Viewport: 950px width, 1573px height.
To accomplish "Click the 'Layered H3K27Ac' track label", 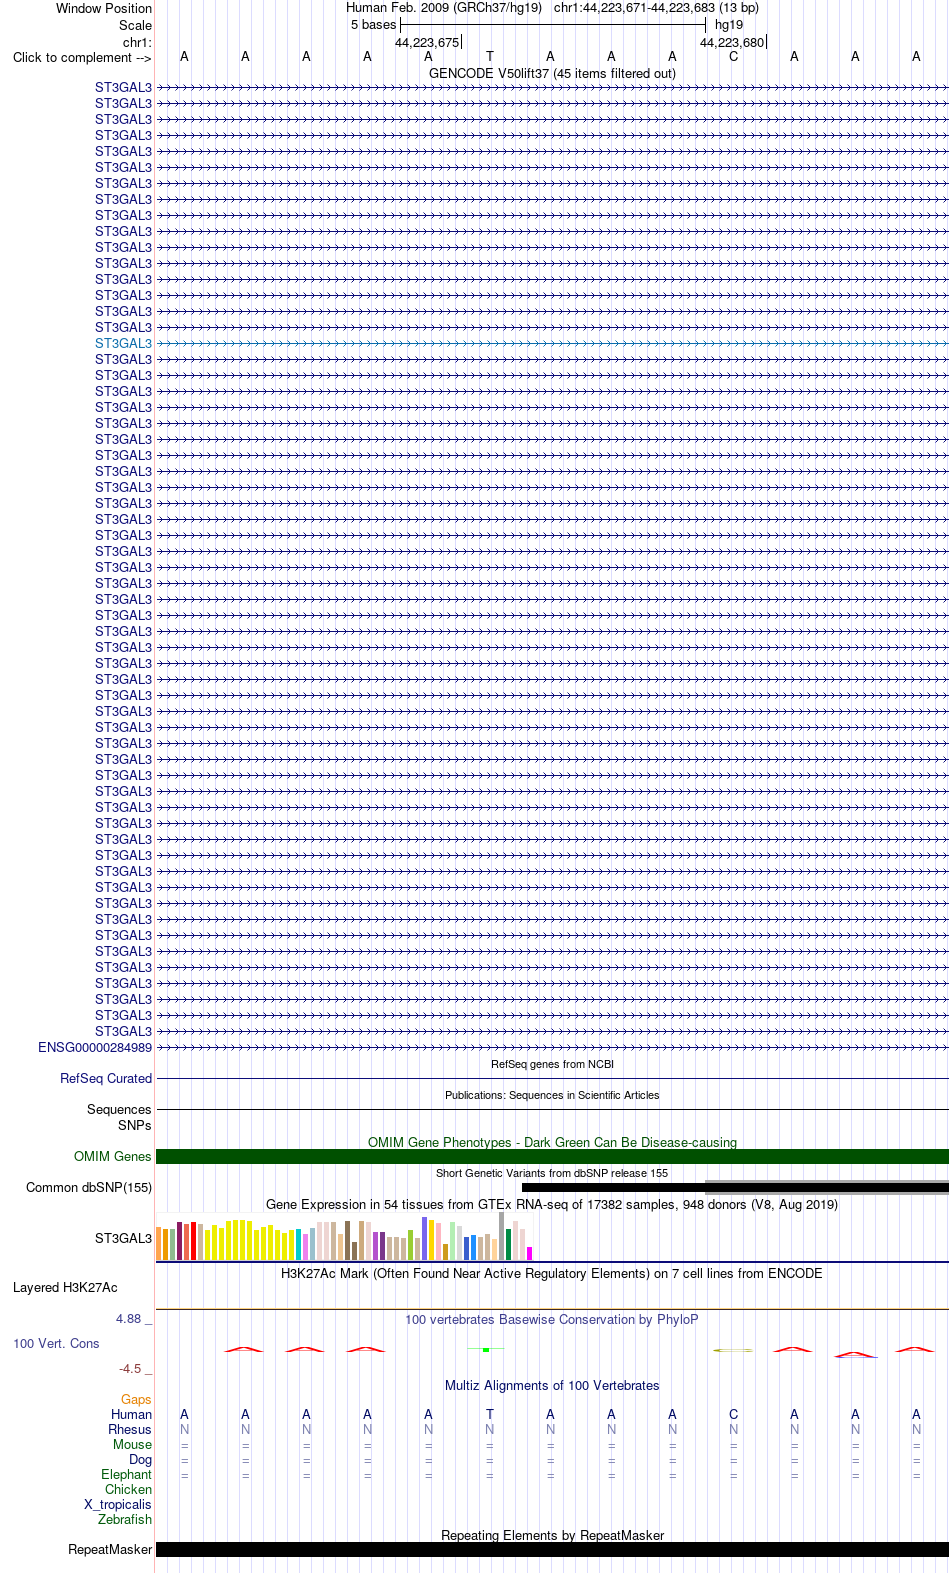I will pyautogui.click(x=65, y=1287).
